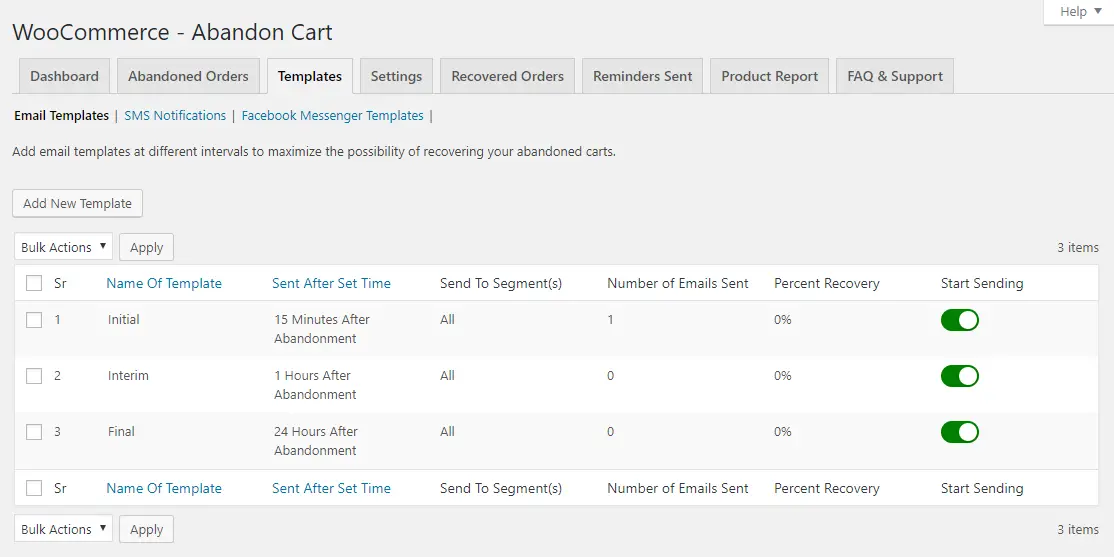Click the Final template name
The image size is (1114, 557).
tap(121, 431)
